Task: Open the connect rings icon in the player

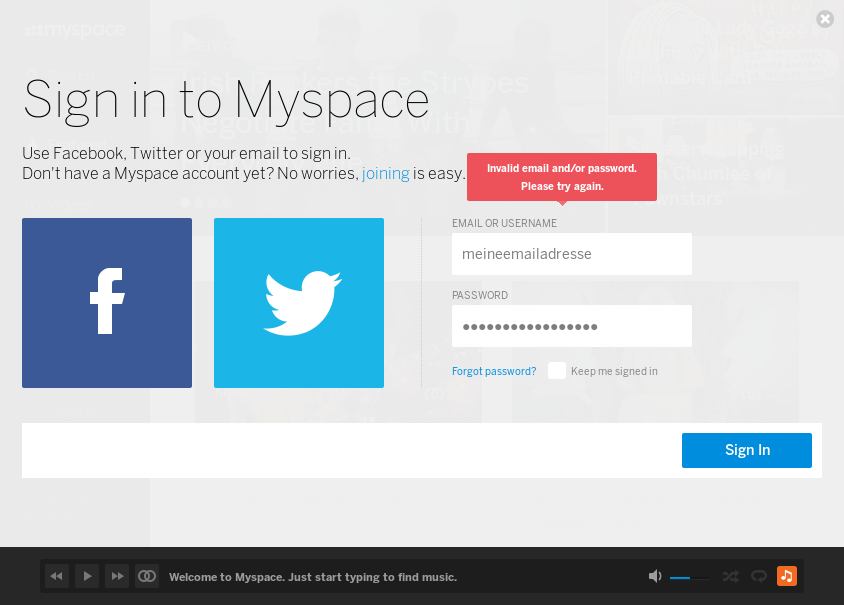Action: coord(147,576)
